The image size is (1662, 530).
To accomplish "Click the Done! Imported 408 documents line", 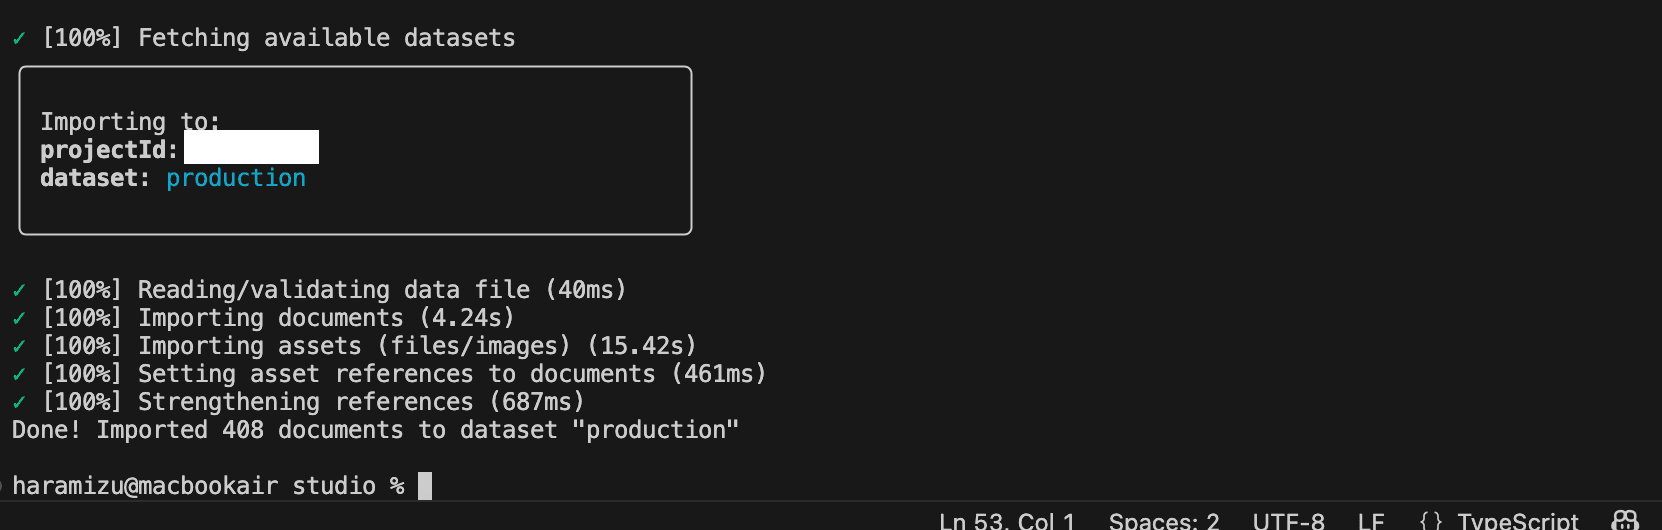I will pos(375,430).
